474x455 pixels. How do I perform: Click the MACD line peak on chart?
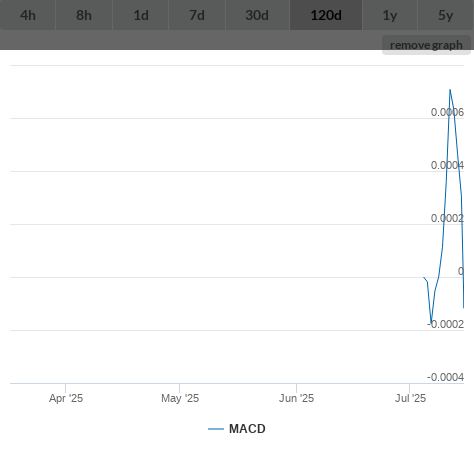pyautogui.click(x=450, y=90)
